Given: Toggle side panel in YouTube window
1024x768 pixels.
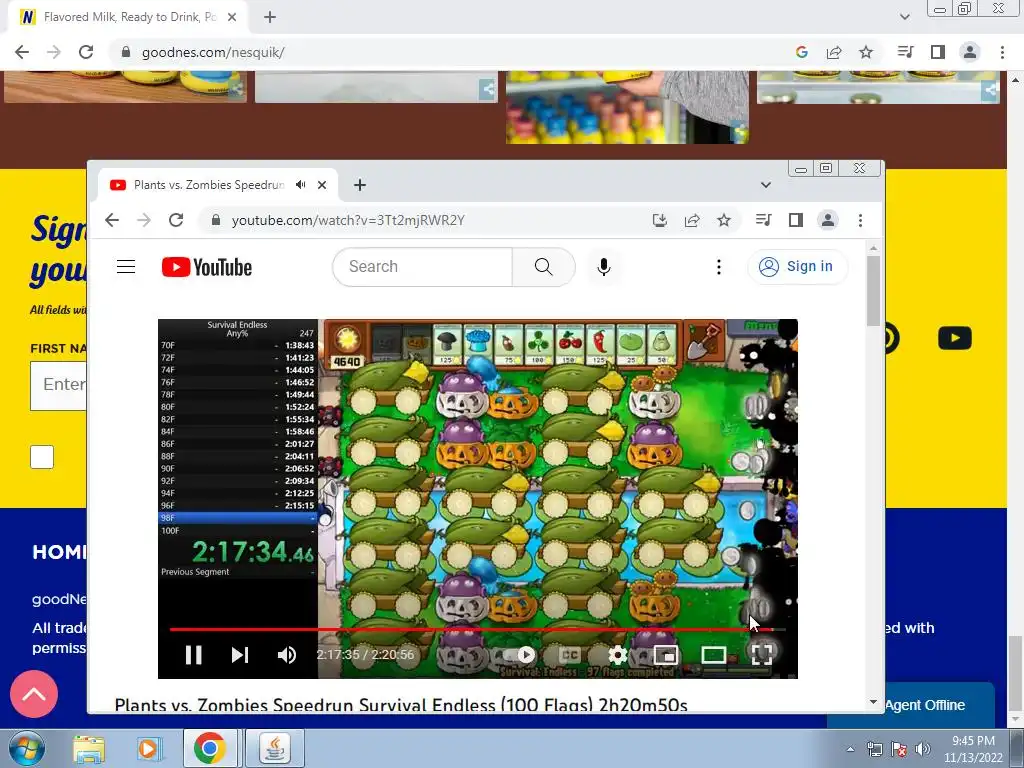Looking at the screenshot, I should [795, 220].
